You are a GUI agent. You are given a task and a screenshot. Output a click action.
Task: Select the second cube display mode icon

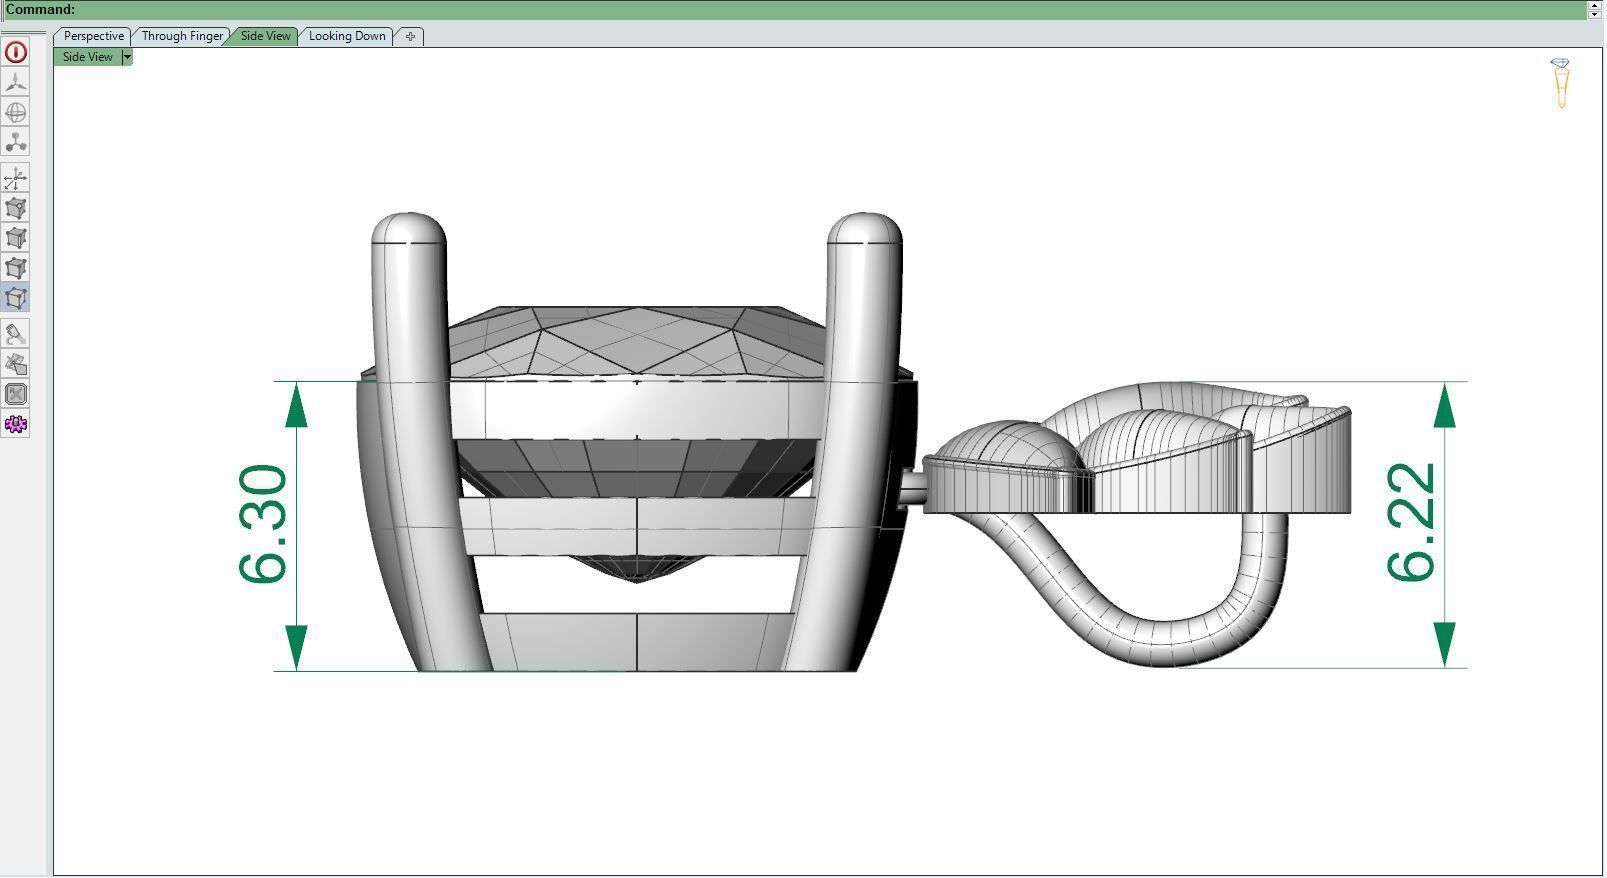pyautogui.click(x=16, y=238)
